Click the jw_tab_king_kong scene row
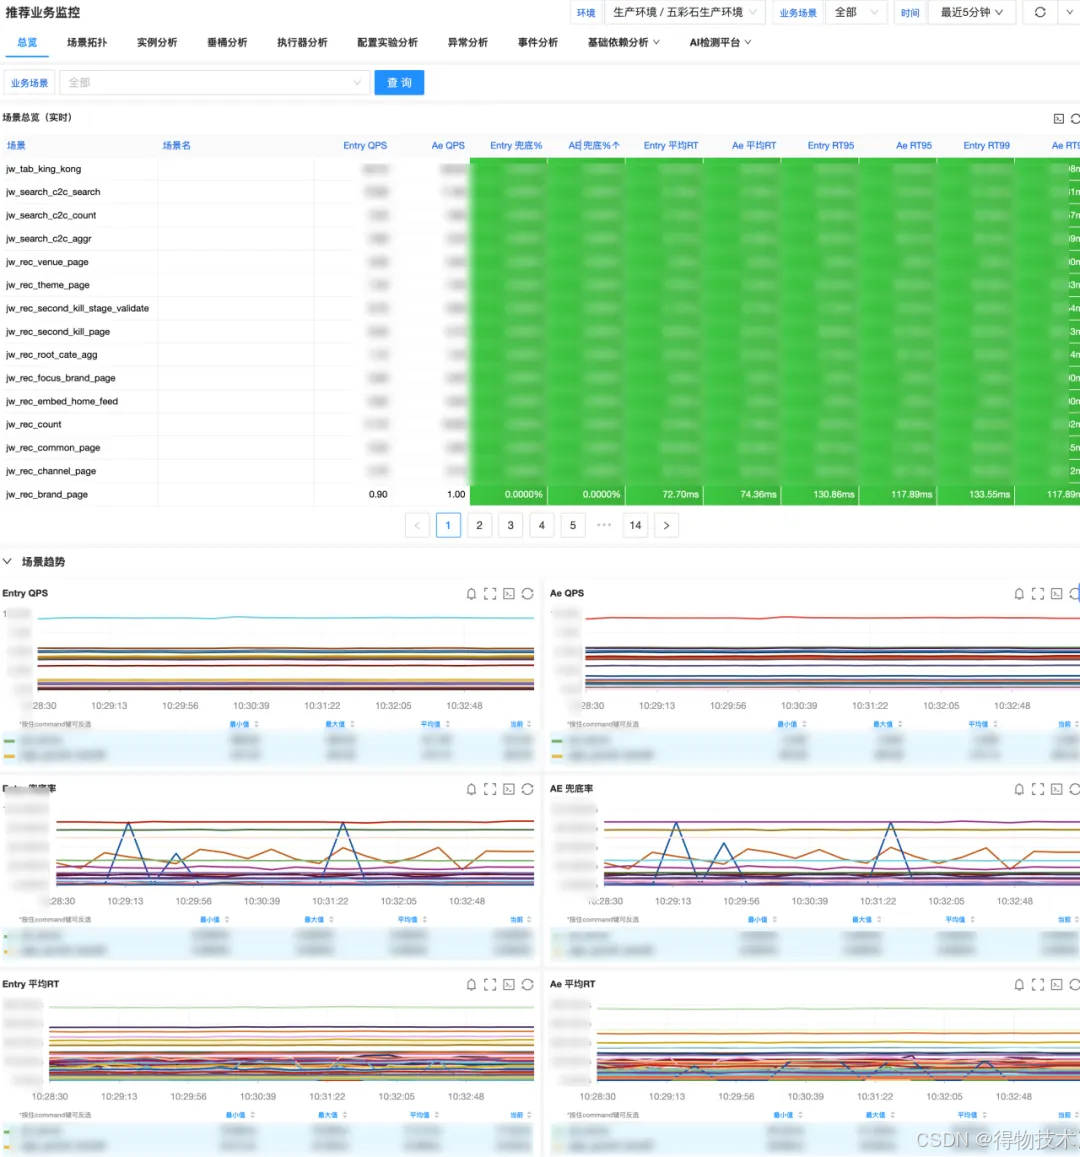1080x1157 pixels. (540, 169)
